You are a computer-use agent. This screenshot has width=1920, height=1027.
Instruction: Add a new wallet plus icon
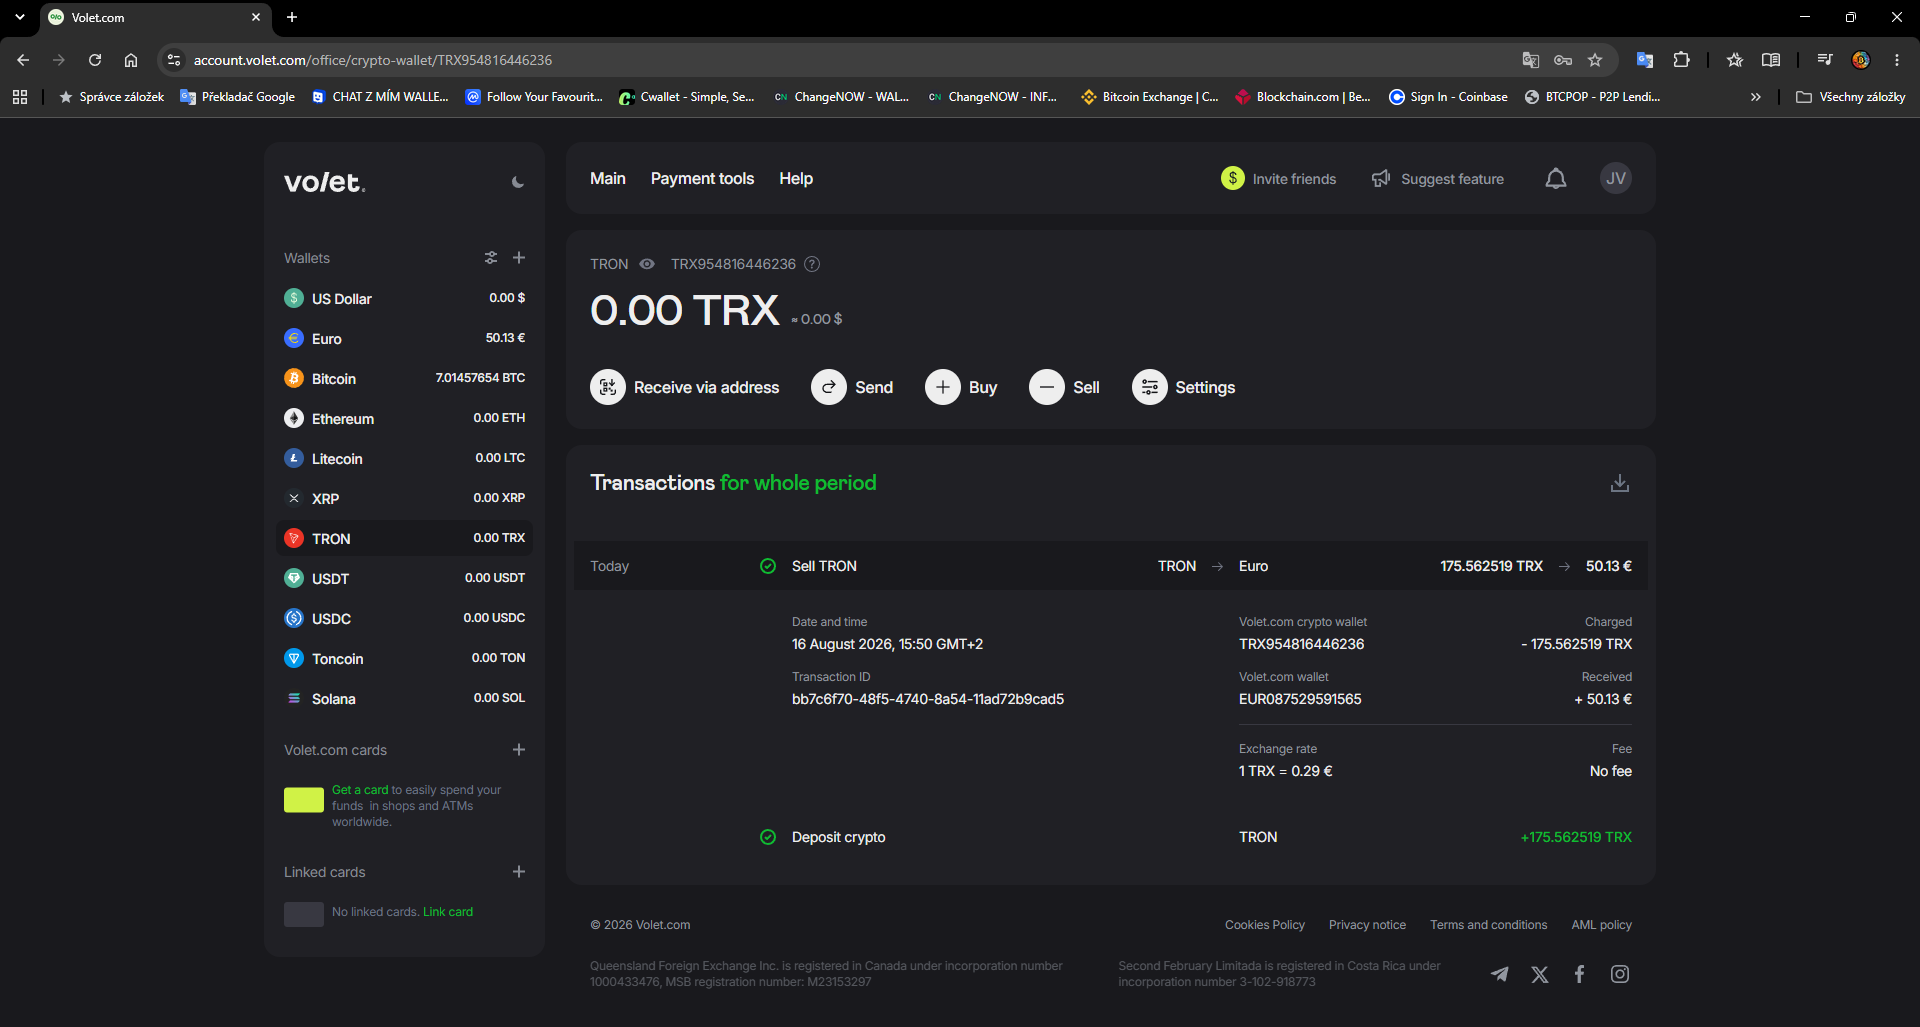click(x=519, y=258)
